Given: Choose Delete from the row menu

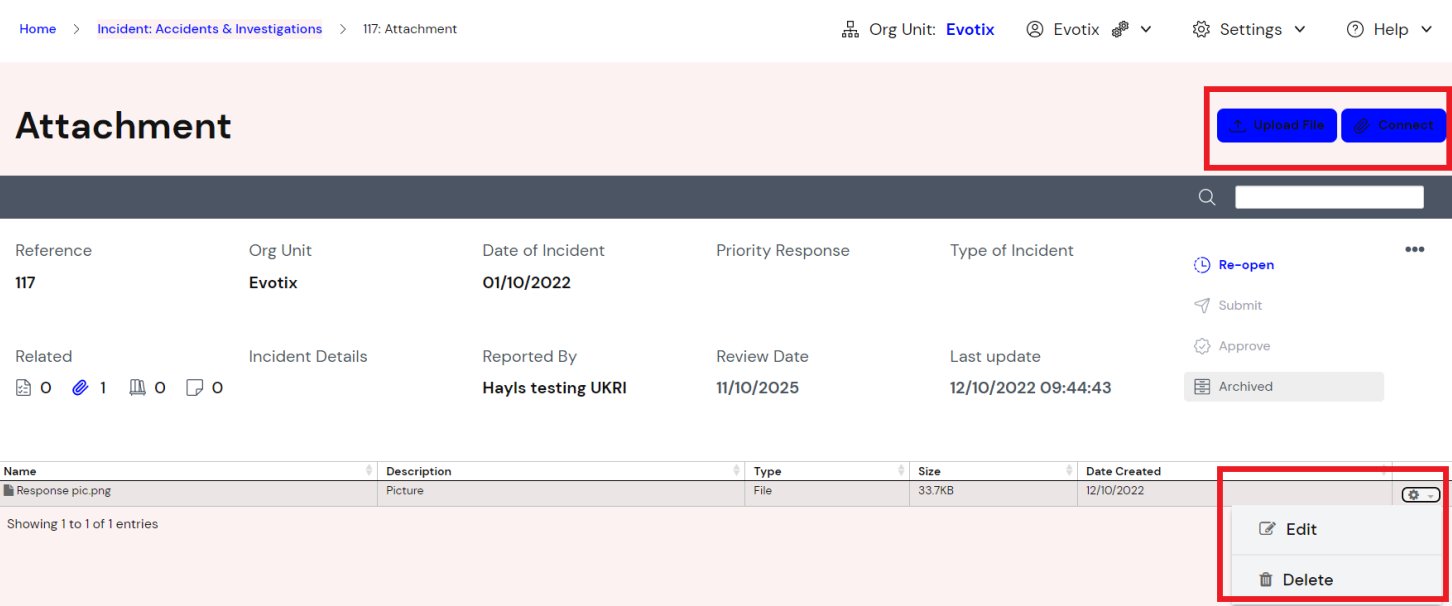Looking at the screenshot, I should [x=1307, y=580].
